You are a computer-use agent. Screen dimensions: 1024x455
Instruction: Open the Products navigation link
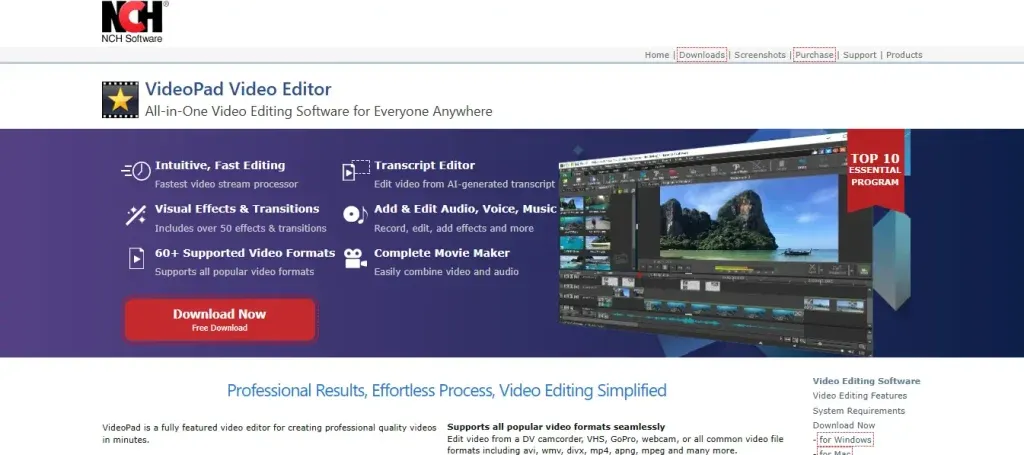[904, 55]
